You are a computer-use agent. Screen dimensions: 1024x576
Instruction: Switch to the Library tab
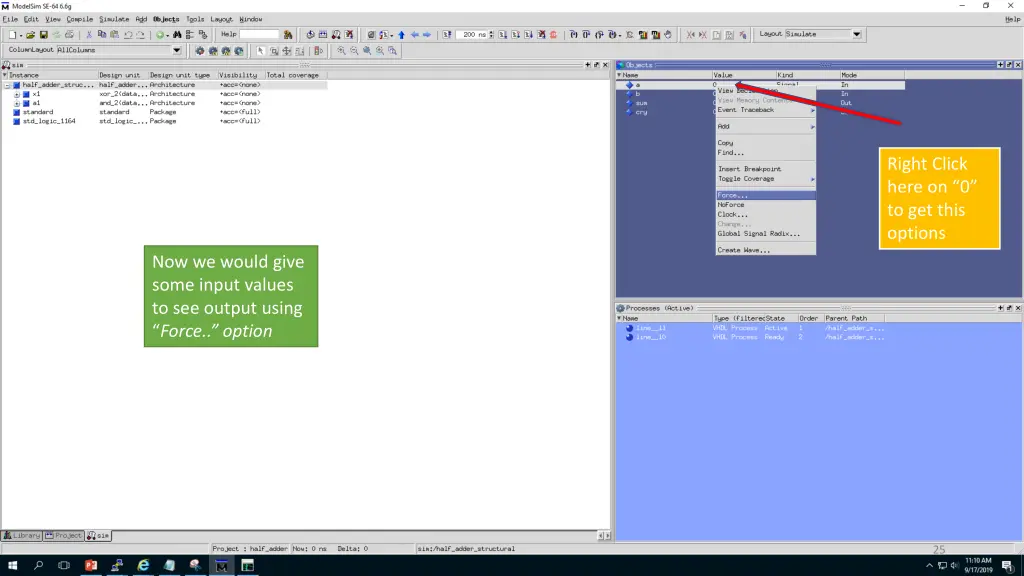pyautogui.click(x=22, y=536)
